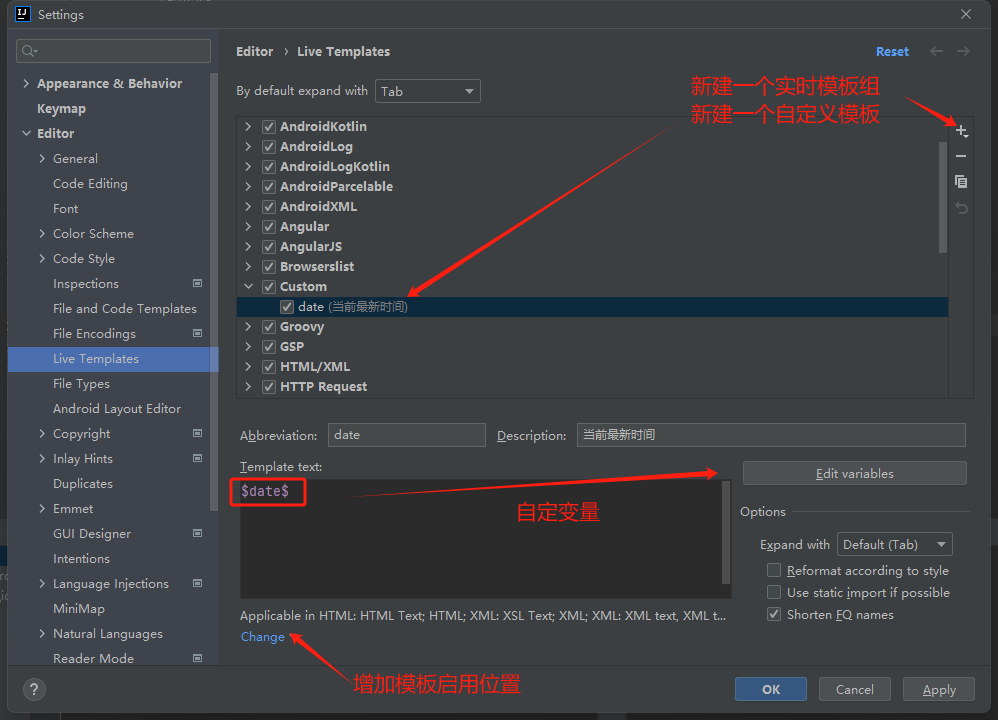Collapse the Custom template group

248,286
